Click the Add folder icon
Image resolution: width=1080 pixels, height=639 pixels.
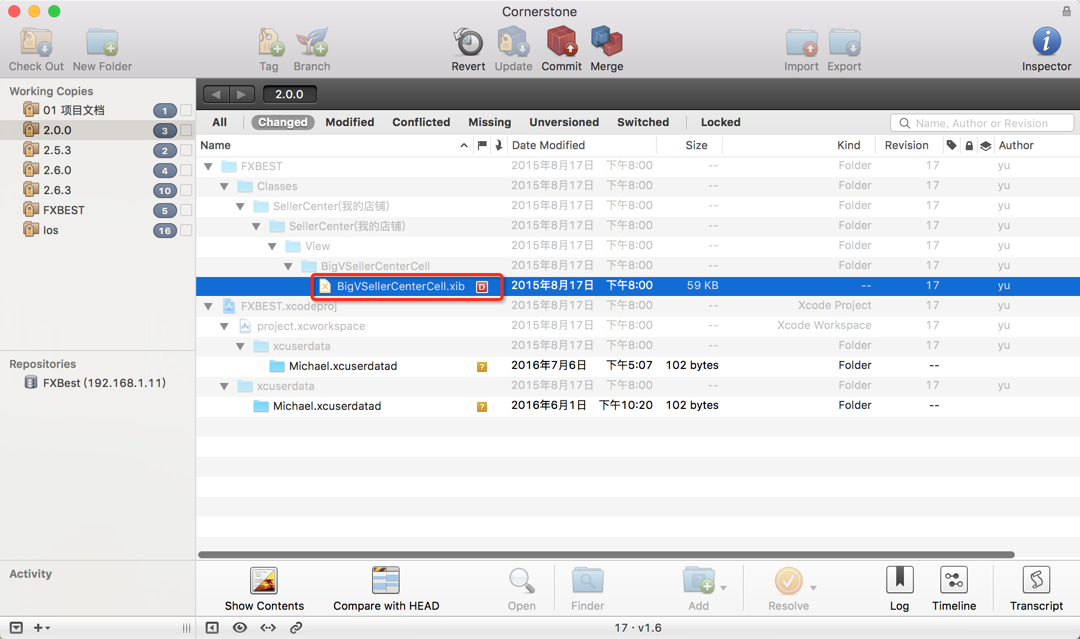pos(698,580)
